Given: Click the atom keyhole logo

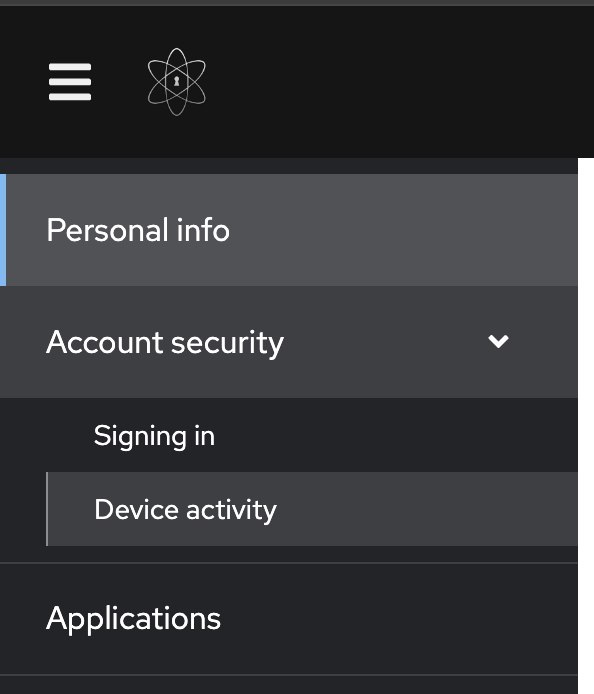Looking at the screenshot, I should 177,82.
